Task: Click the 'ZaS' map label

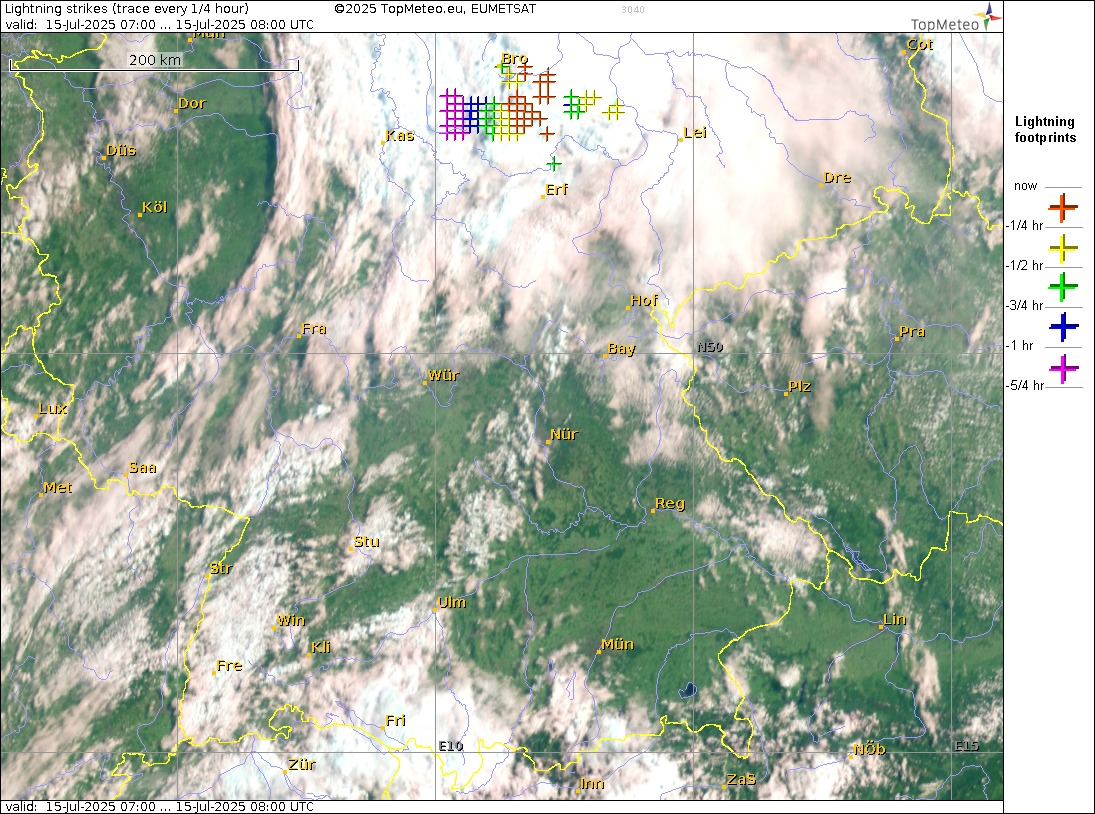Action: (741, 779)
